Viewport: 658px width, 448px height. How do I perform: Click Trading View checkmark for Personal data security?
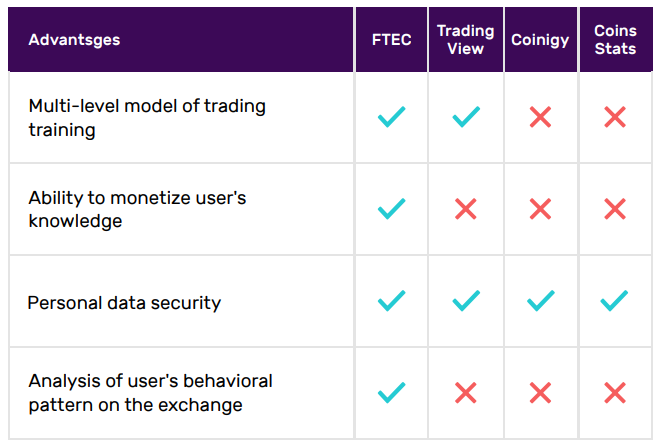(466, 300)
